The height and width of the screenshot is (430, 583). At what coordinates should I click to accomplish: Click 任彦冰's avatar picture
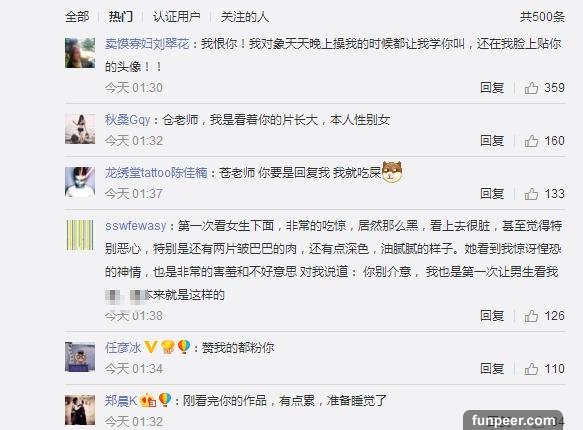(80, 357)
